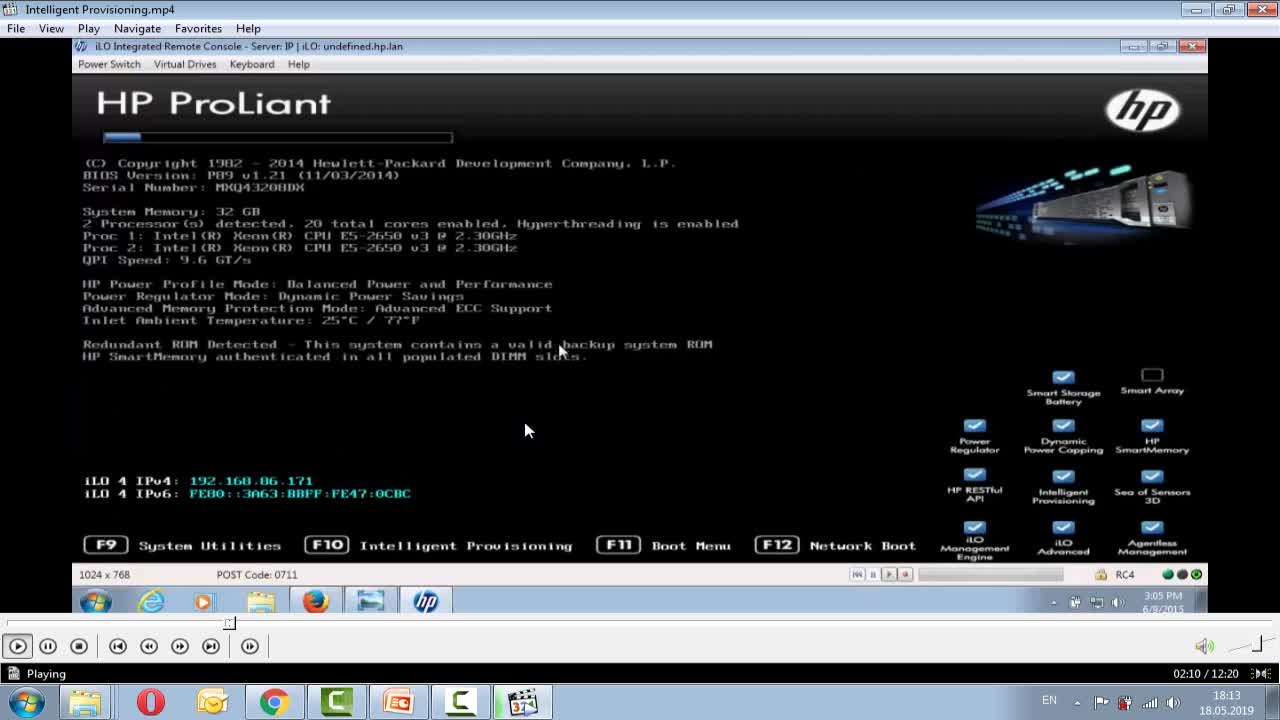Click the Intelligent Provisioning checkbox
Image resolution: width=1280 pixels, height=720 pixels.
tap(1063, 477)
